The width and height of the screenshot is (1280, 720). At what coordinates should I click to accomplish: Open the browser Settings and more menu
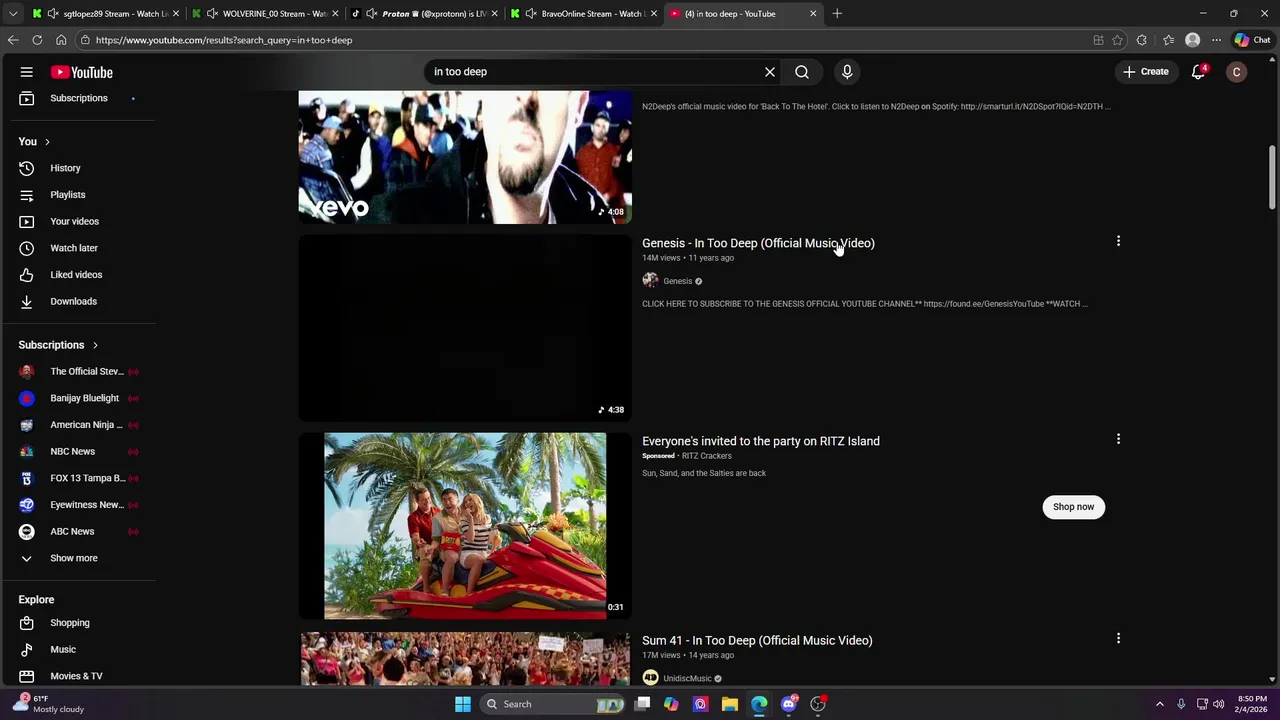(1216, 40)
